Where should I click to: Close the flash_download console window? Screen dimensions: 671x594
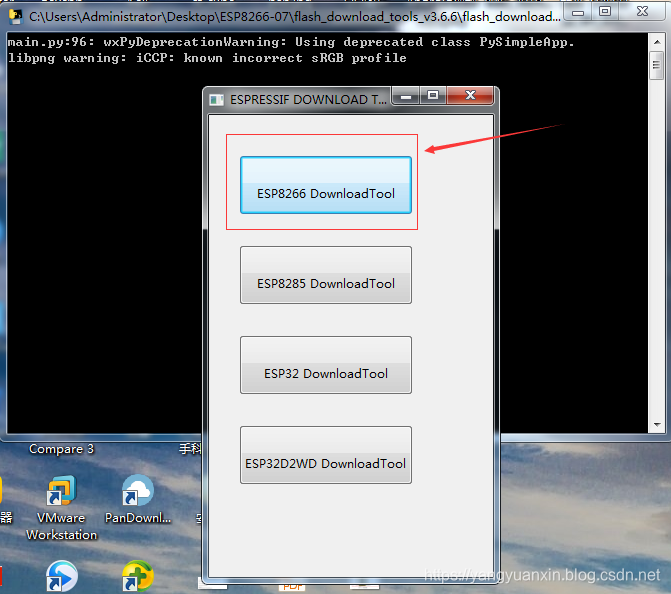click(642, 12)
